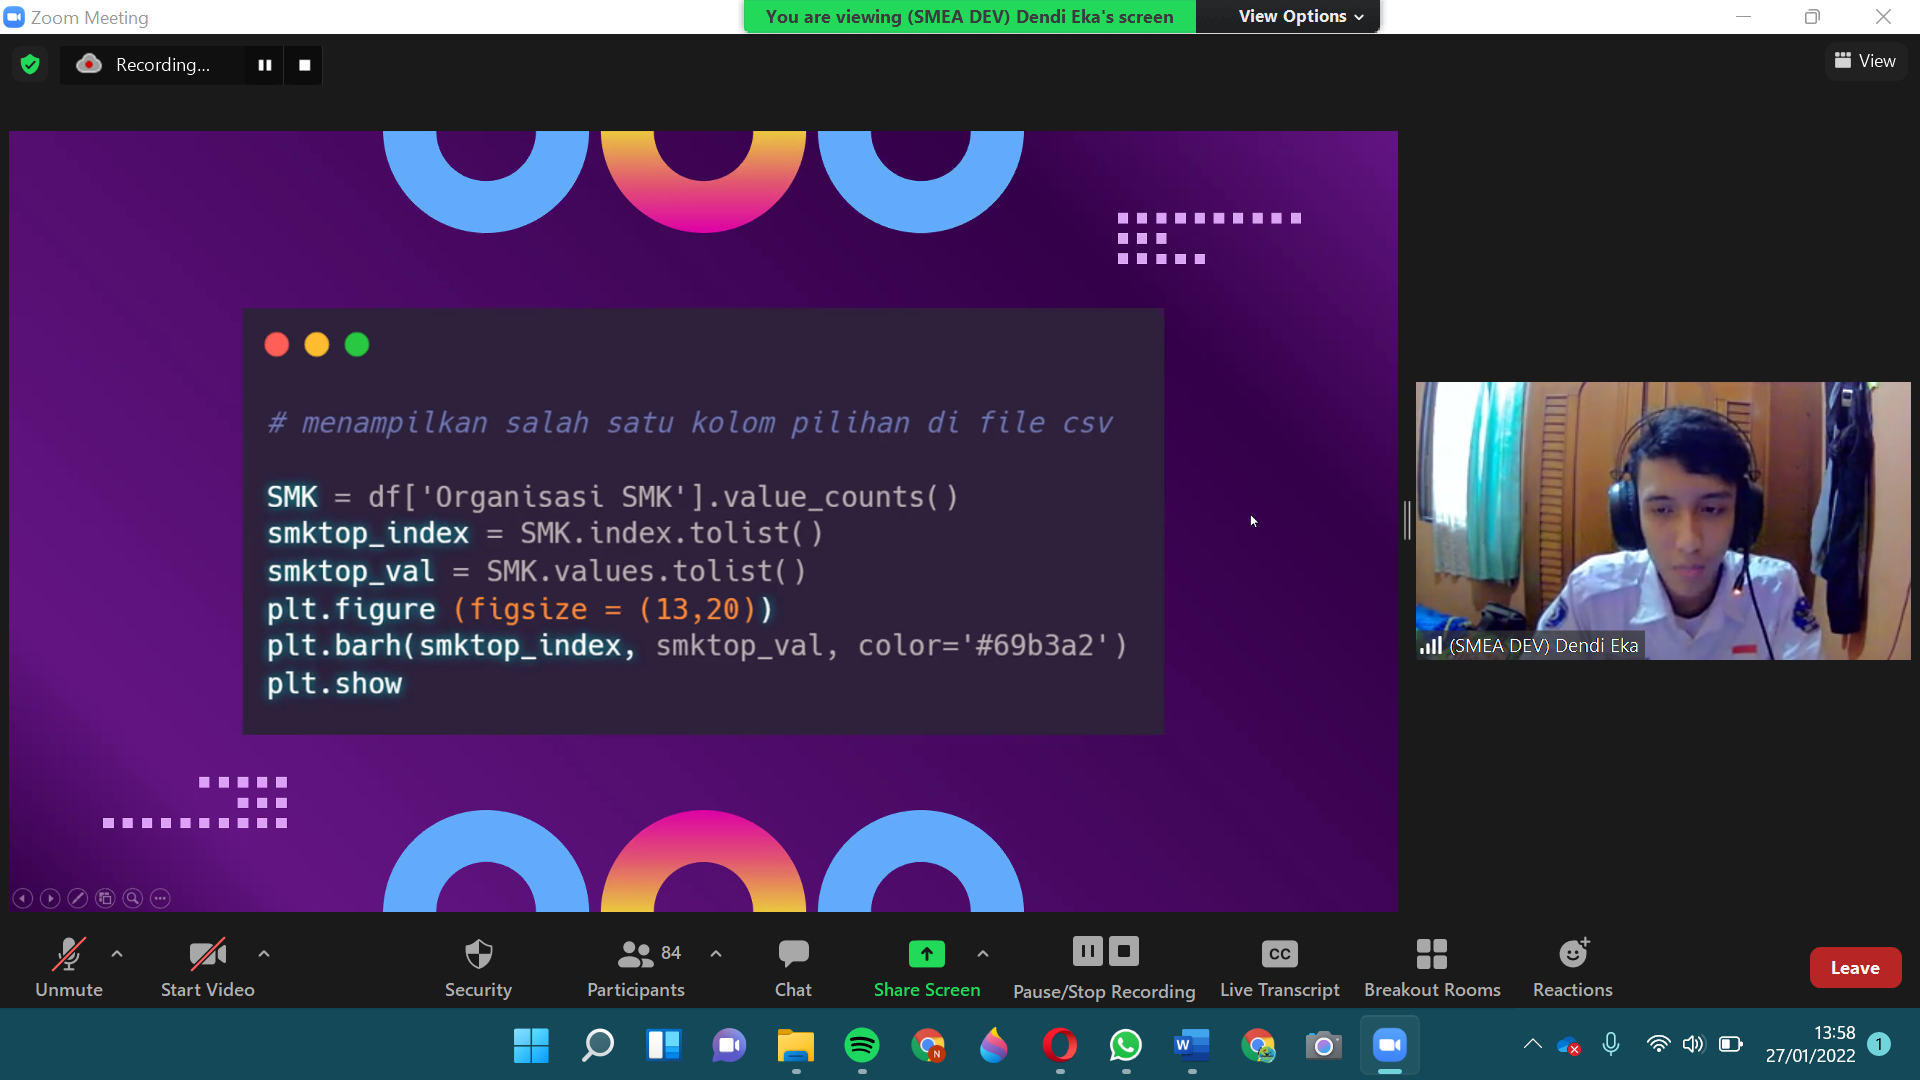Screen dimensions: 1920x1080
Task: Click the Share Screen button
Action: pos(926,966)
